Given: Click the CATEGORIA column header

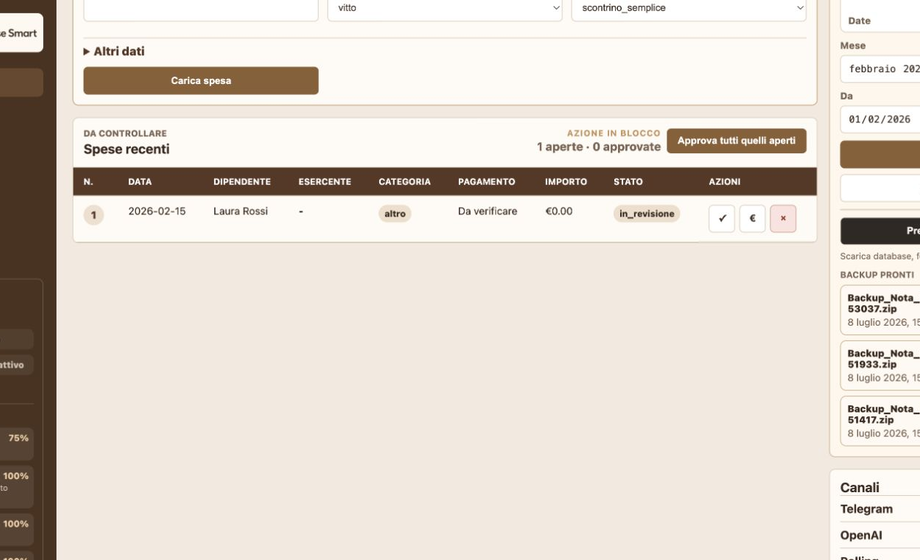Looking at the screenshot, I should [404, 181].
